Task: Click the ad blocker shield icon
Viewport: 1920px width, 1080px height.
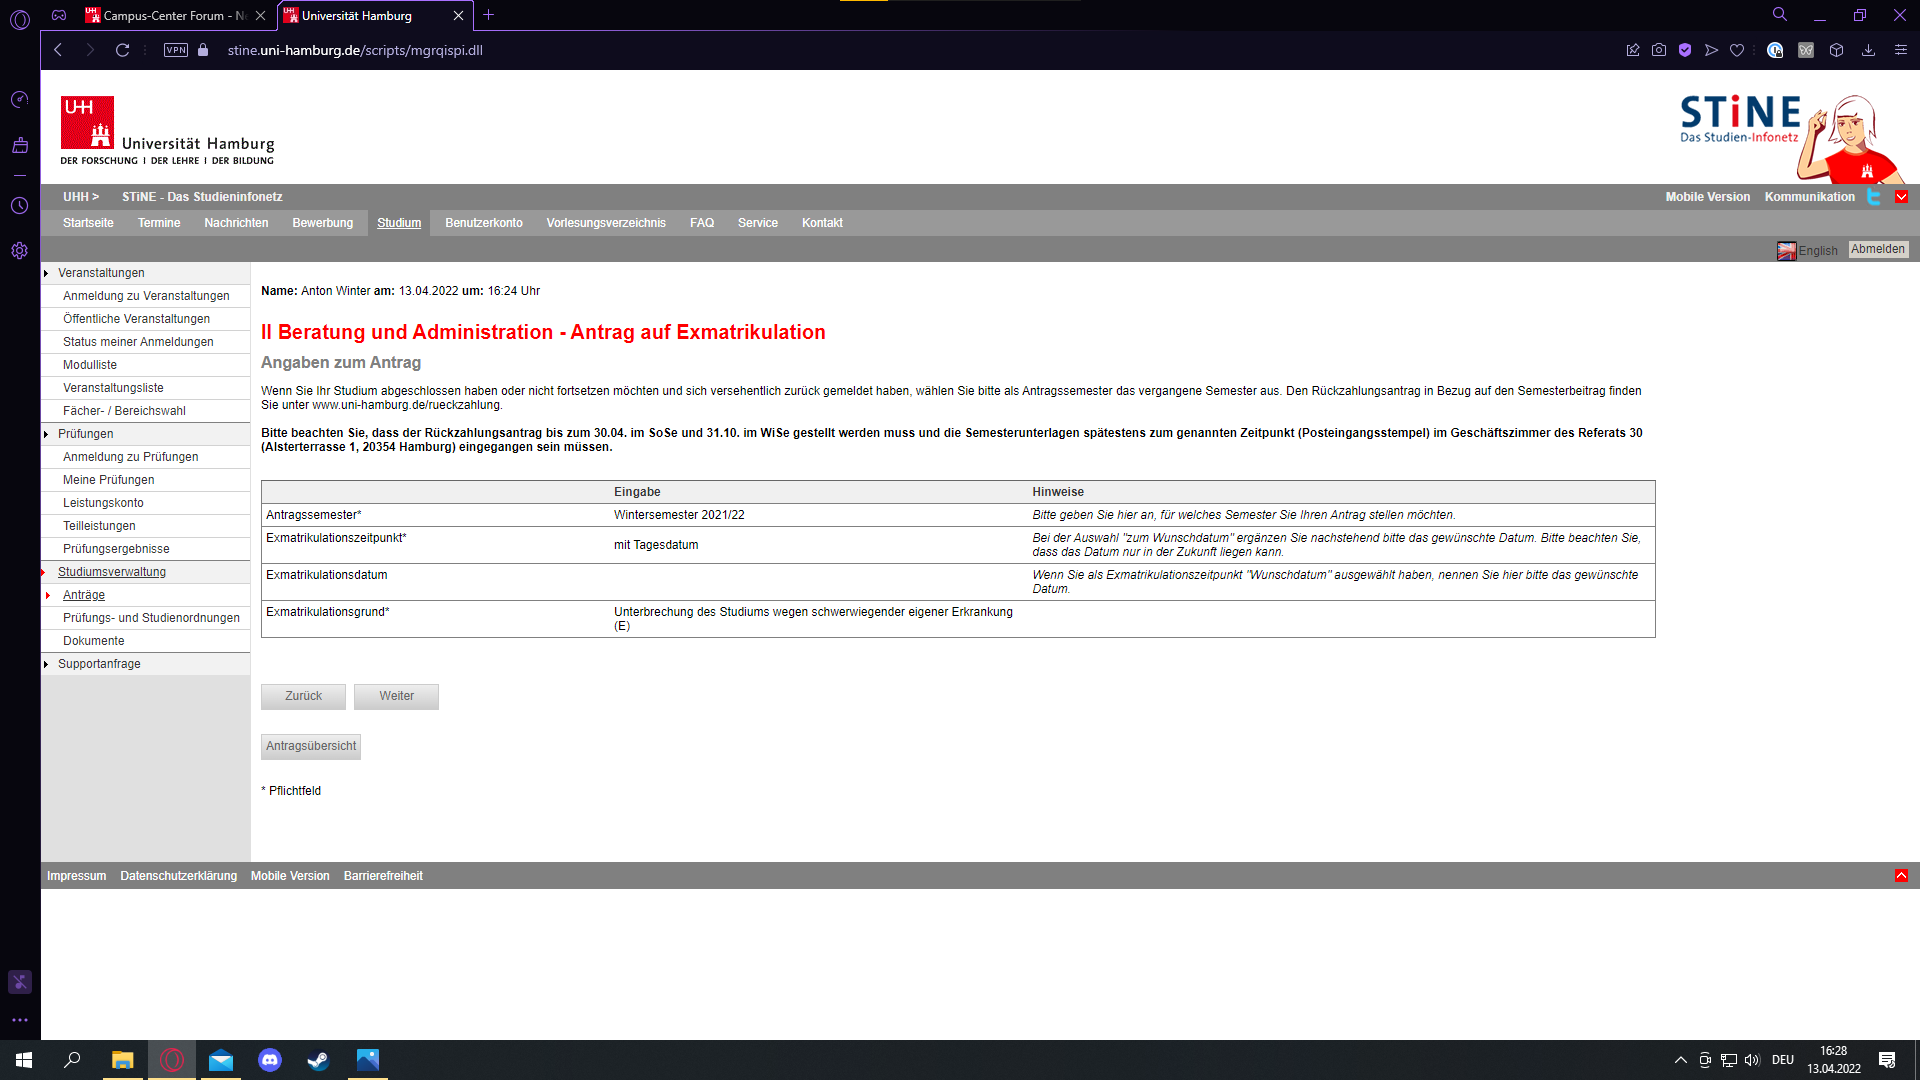Action: coord(1685,50)
